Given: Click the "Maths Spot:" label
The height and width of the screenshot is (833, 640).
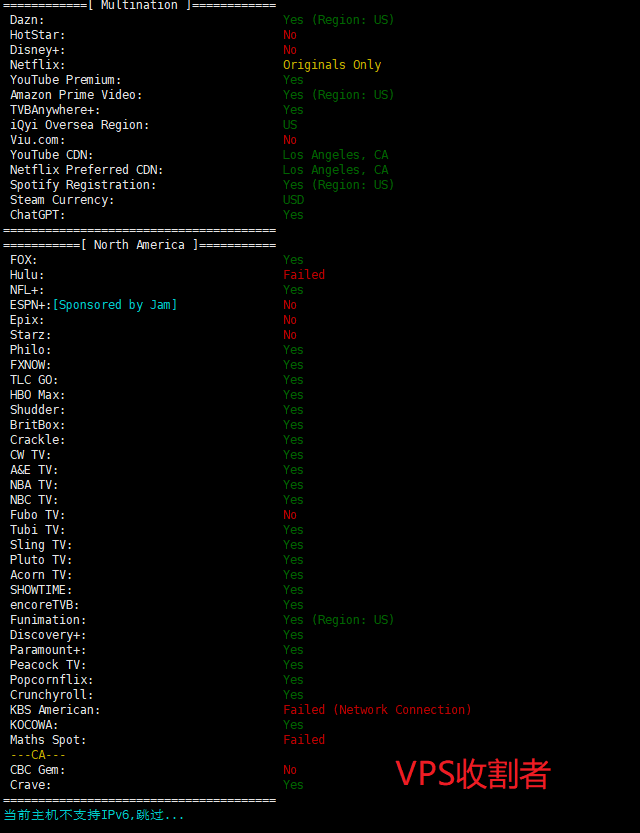Looking at the screenshot, I should pos(48,740).
